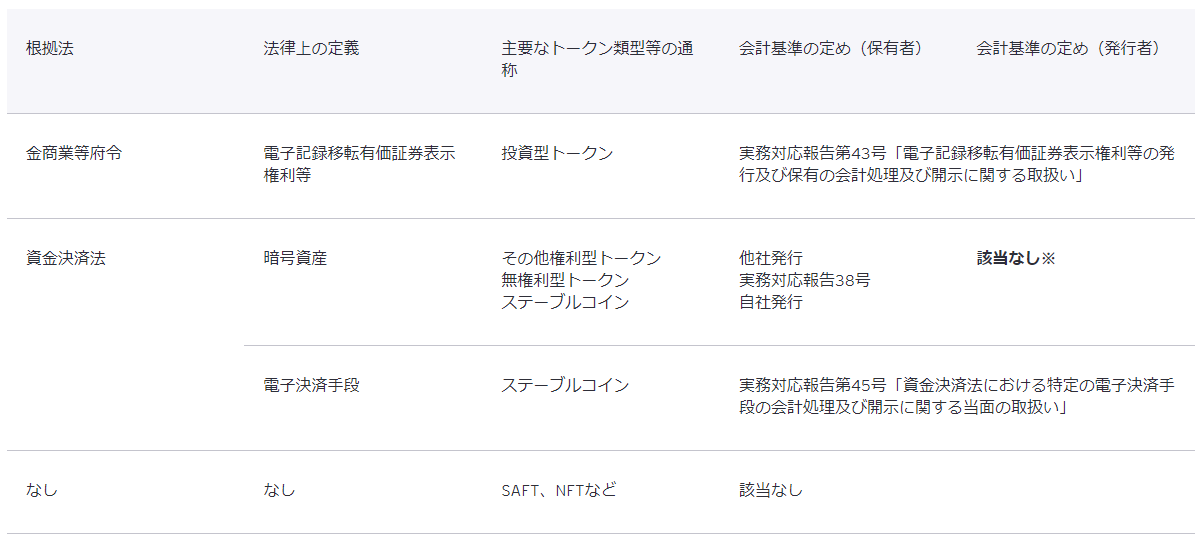
Task: Click the 暗号資産 cell
Action: point(295,259)
